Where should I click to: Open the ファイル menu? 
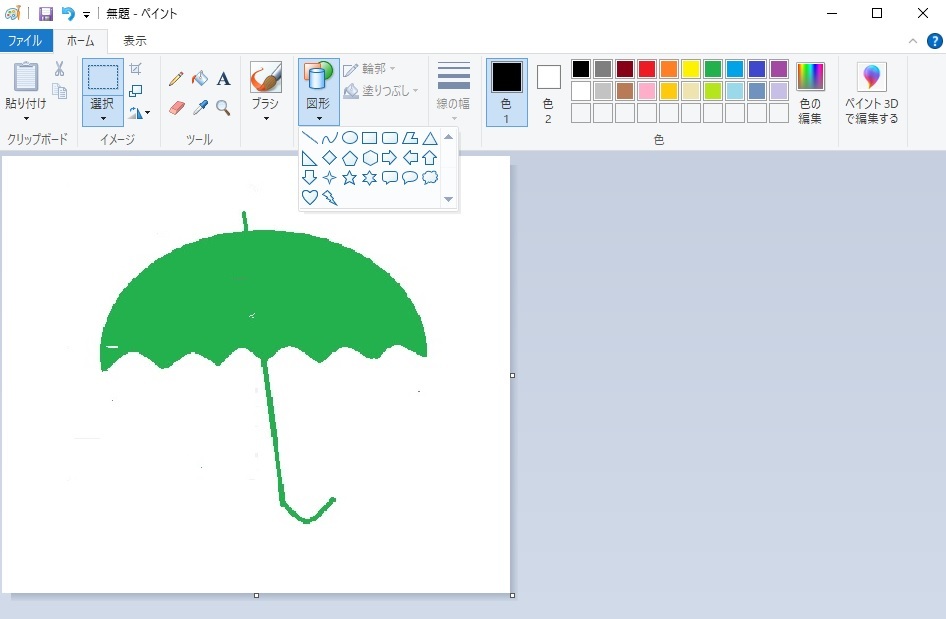(x=26, y=41)
